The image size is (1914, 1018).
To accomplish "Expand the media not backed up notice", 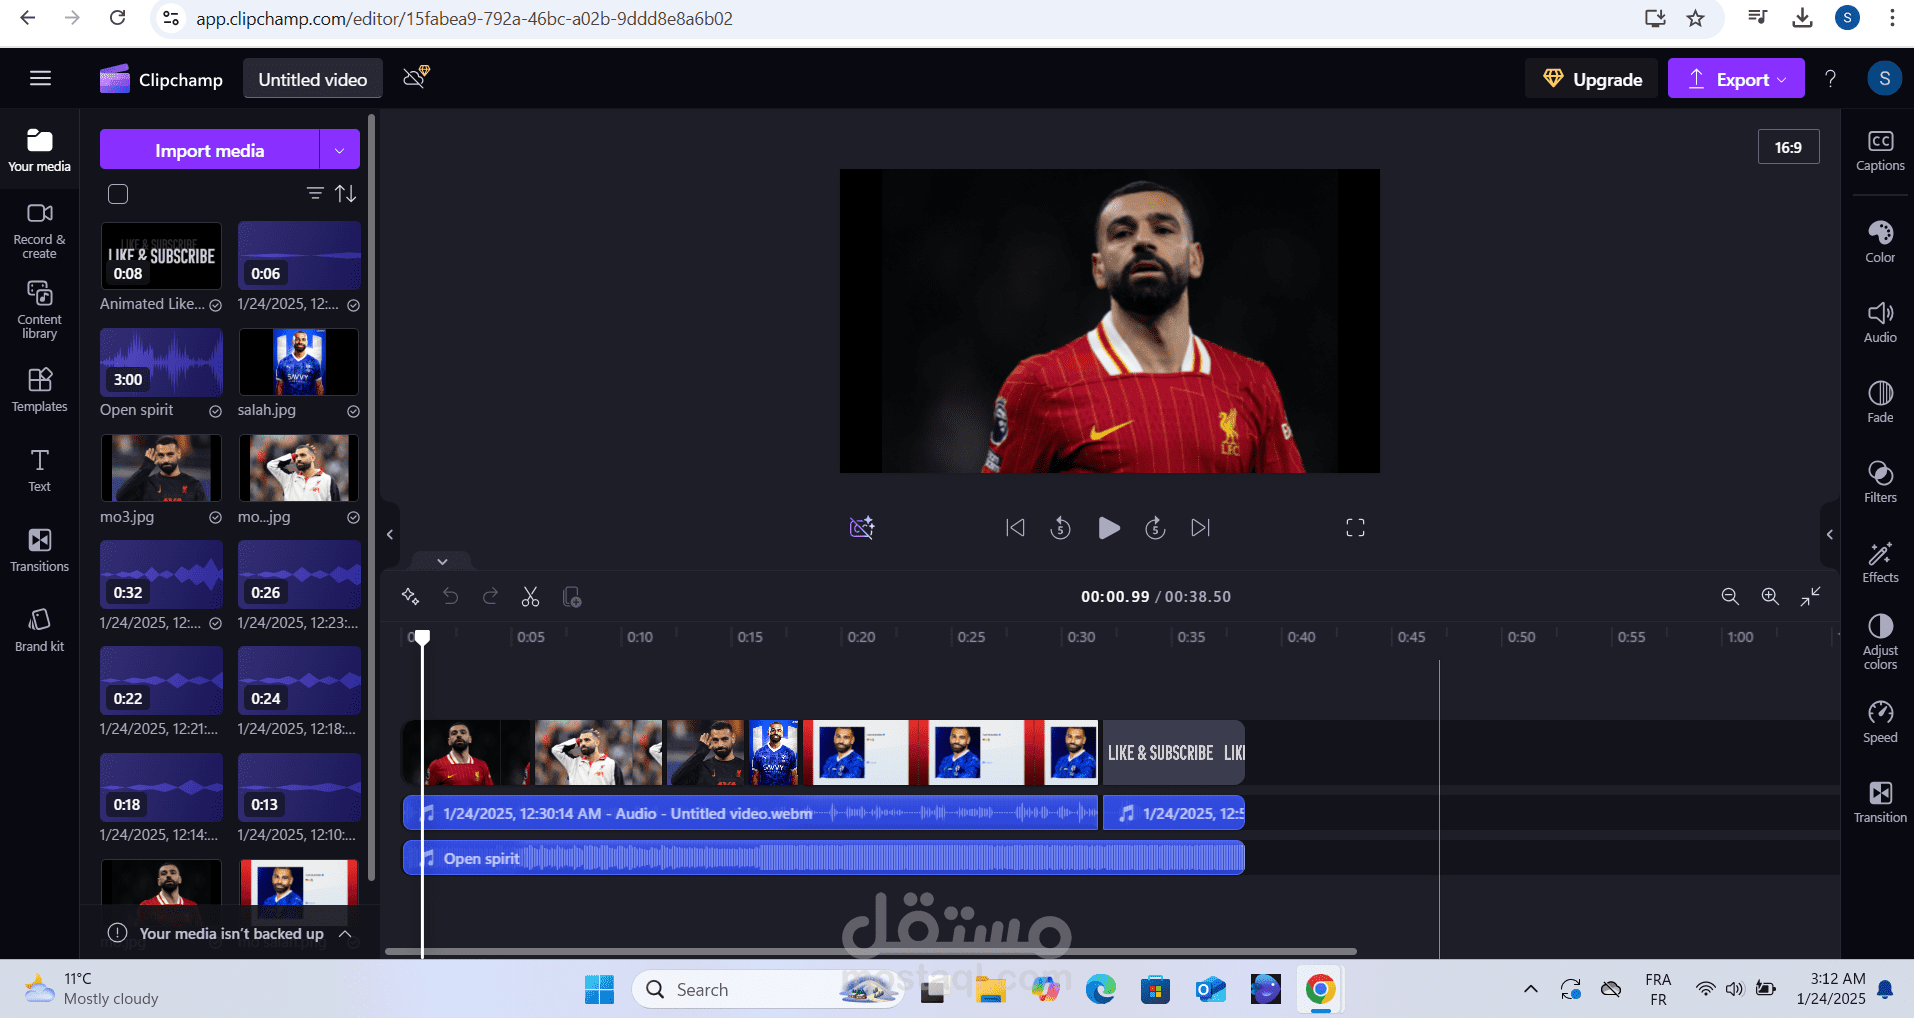I will point(345,933).
